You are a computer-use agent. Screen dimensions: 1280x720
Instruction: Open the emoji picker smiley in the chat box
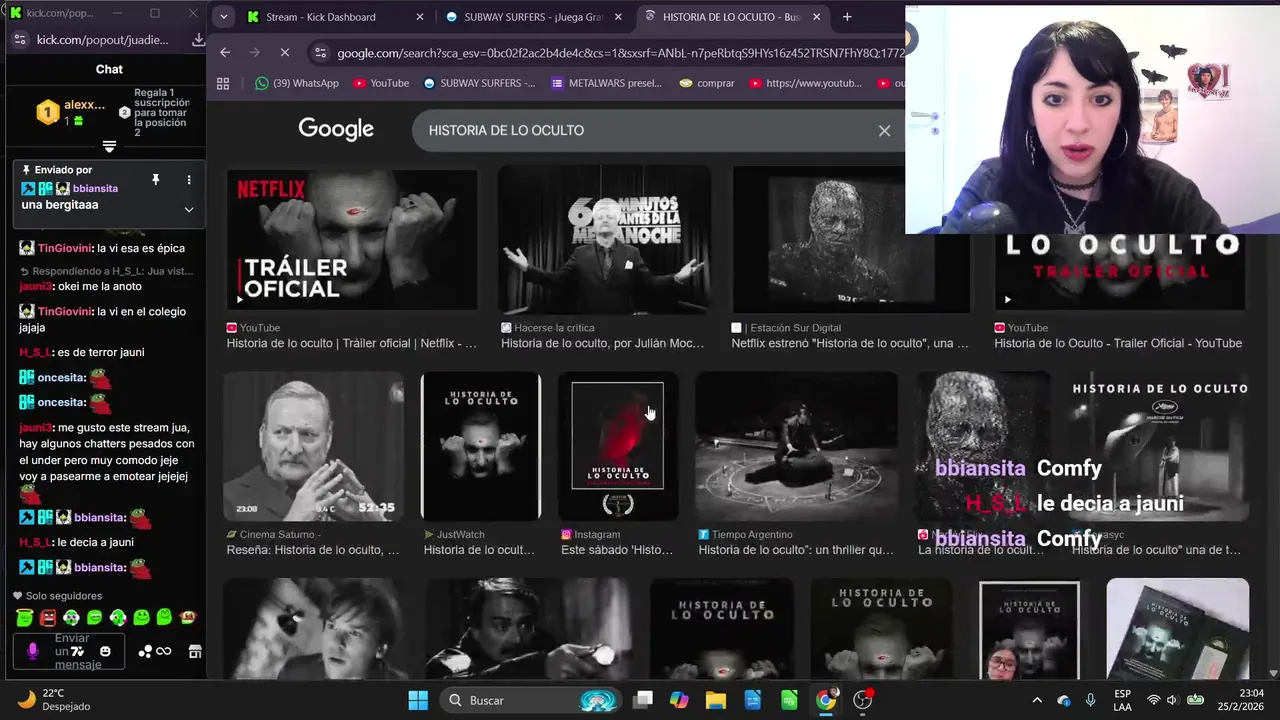click(x=105, y=651)
